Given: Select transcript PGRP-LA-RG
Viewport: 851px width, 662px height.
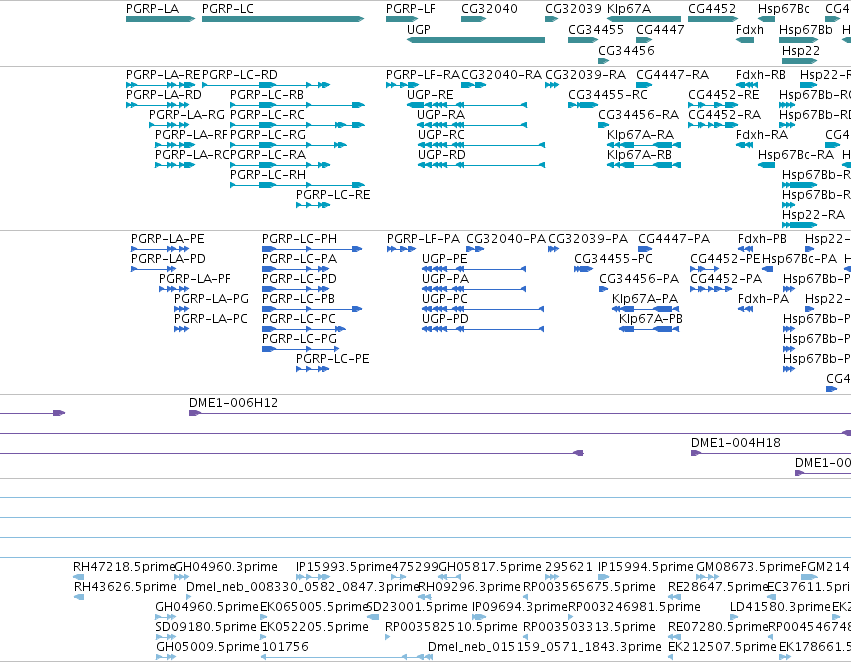Looking at the screenshot, I should click(x=187, y=115).
